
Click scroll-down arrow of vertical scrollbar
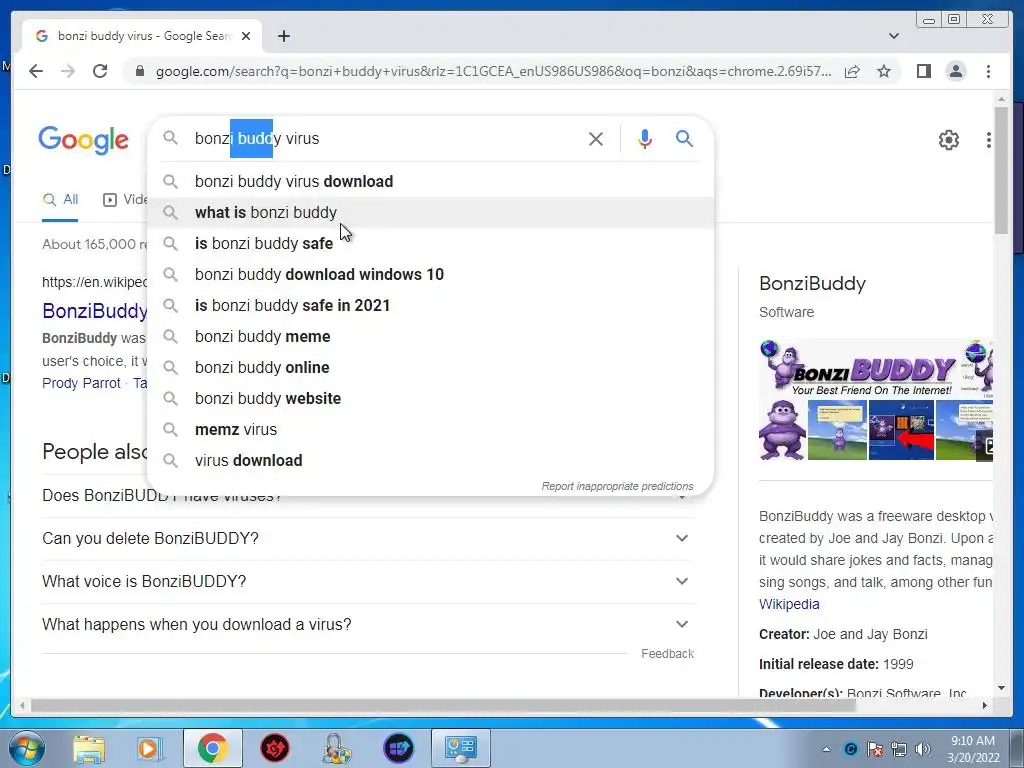click(1002, 688)
